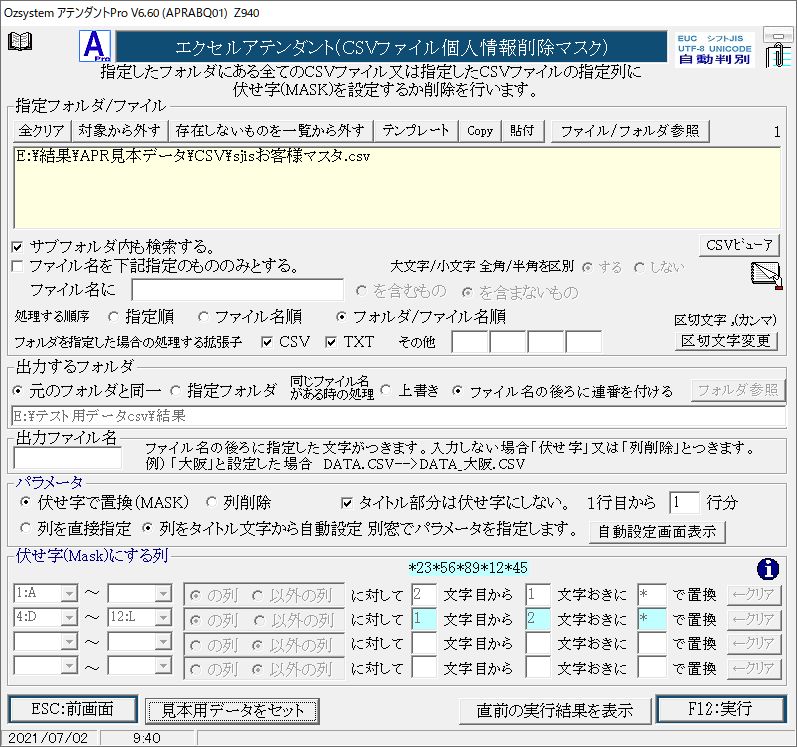Open the テンプレート button
The image size is (797, 747).
pyautogui.click(x=416, y=131)
